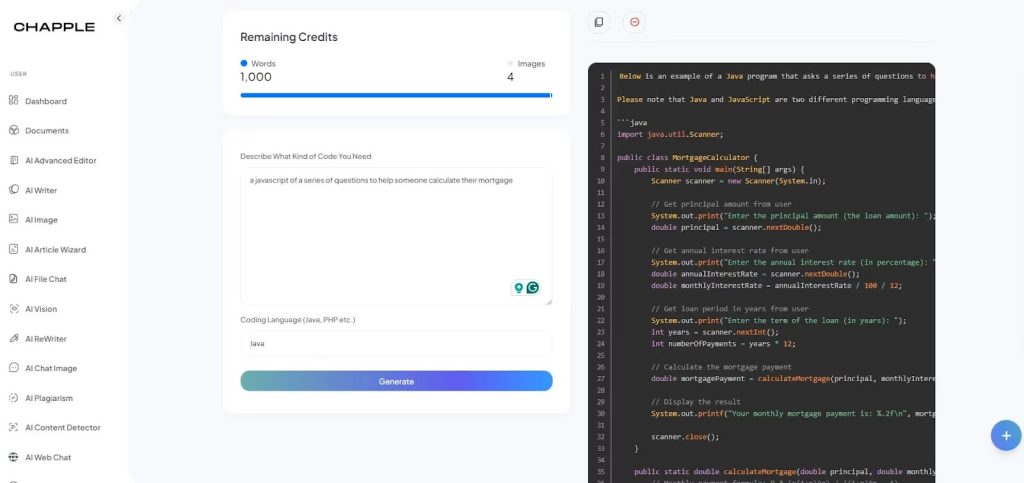Screen dimensions: 1024x483
Task: Click the Images legend gray dot
Action: coord(511,63)
